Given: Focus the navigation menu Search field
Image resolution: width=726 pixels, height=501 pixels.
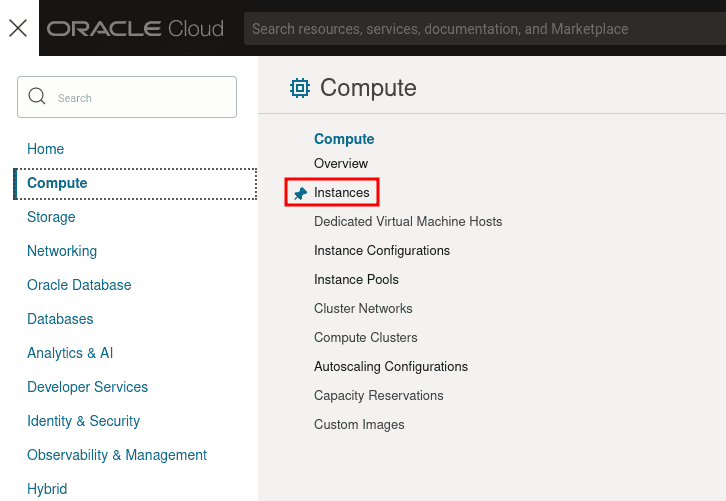Looking at the screenshot, I should pyautogui.click(x=127, y=97).
